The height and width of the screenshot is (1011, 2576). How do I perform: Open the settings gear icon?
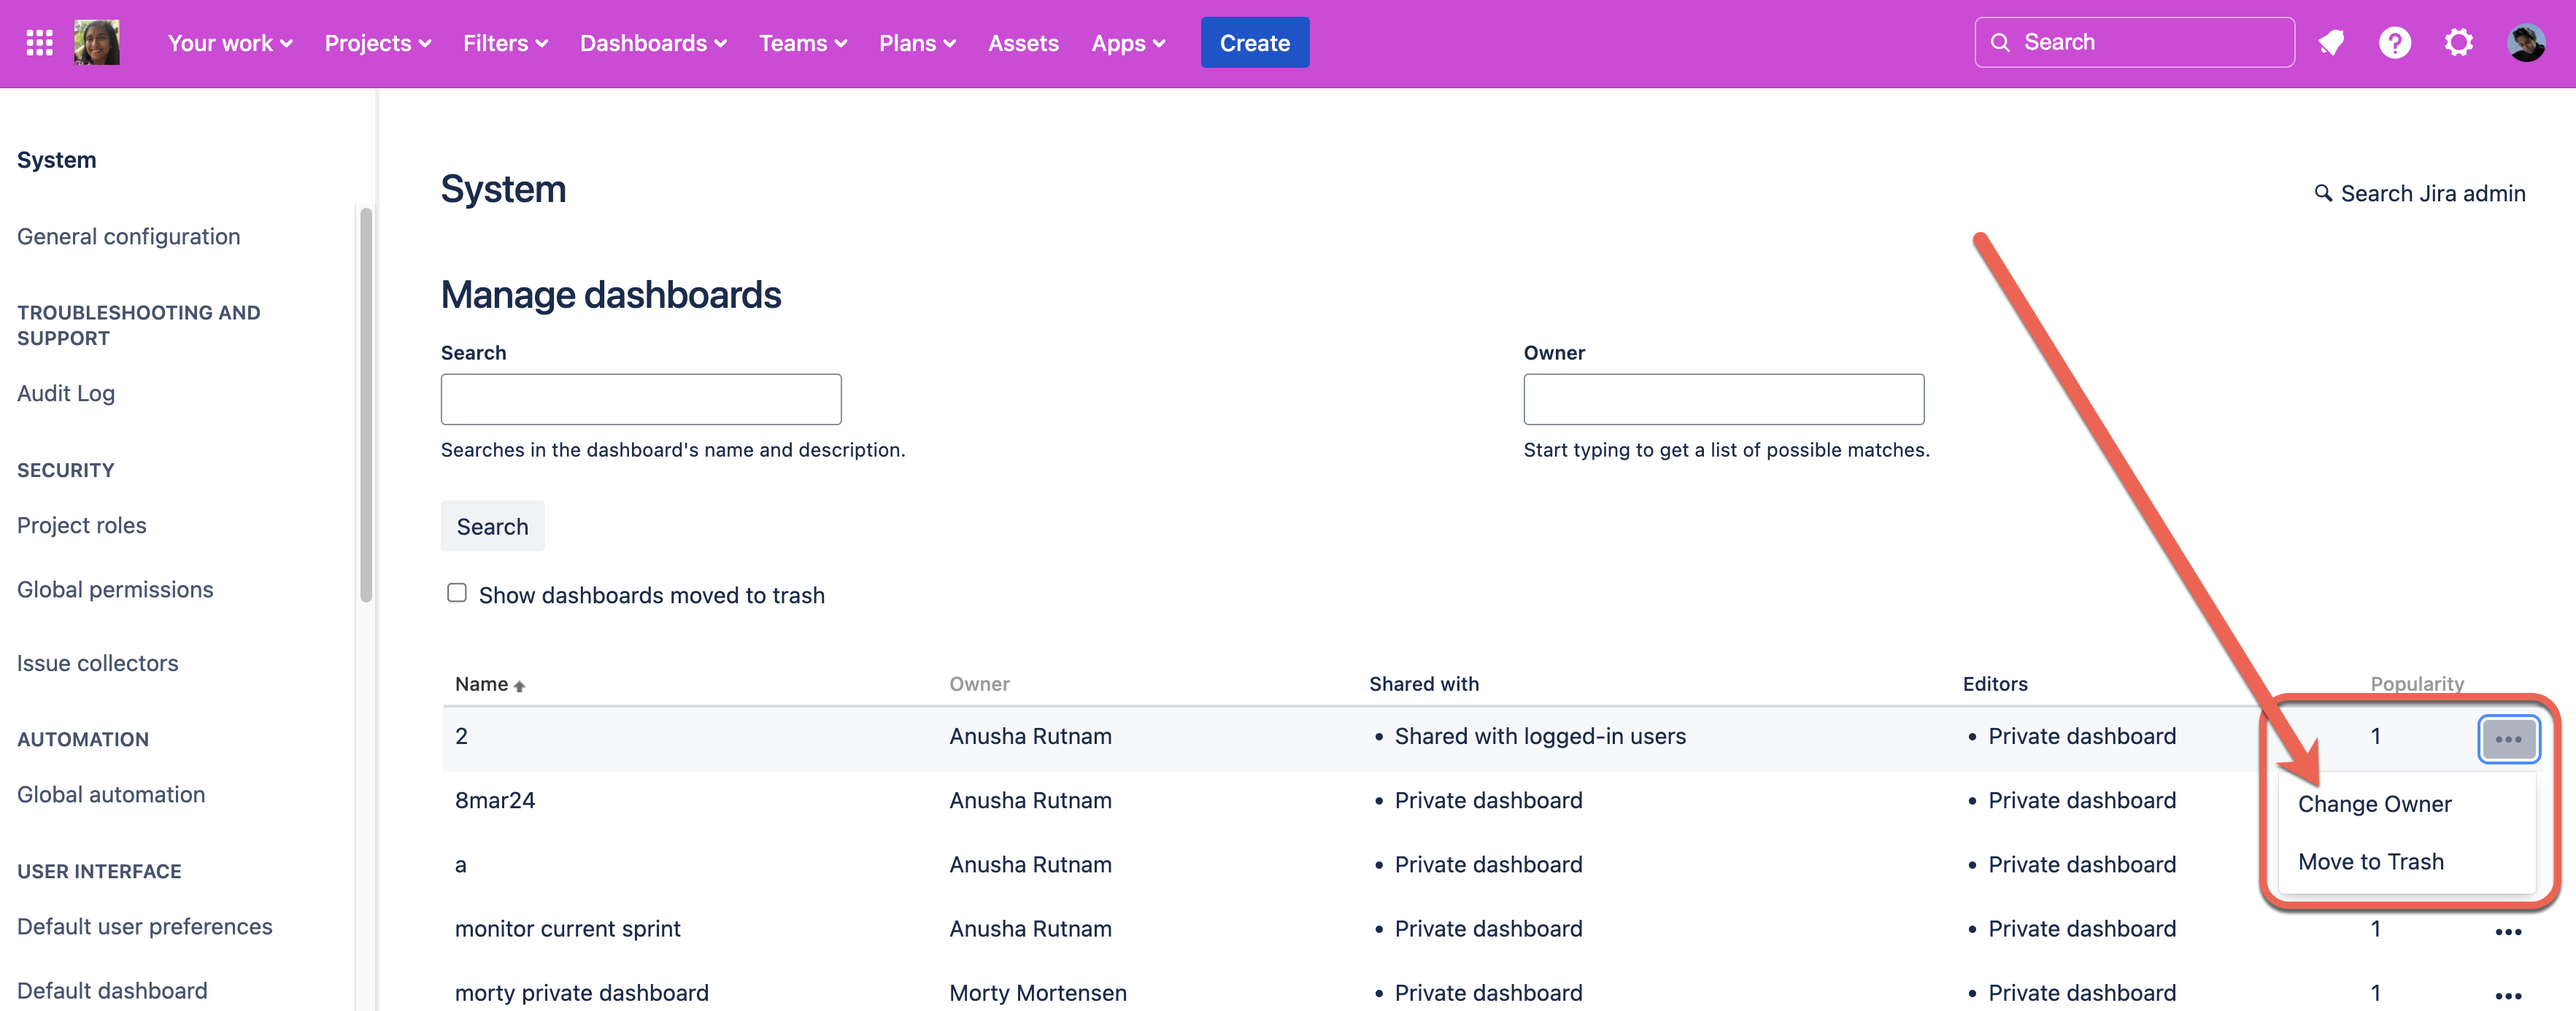coord(2459,43)
